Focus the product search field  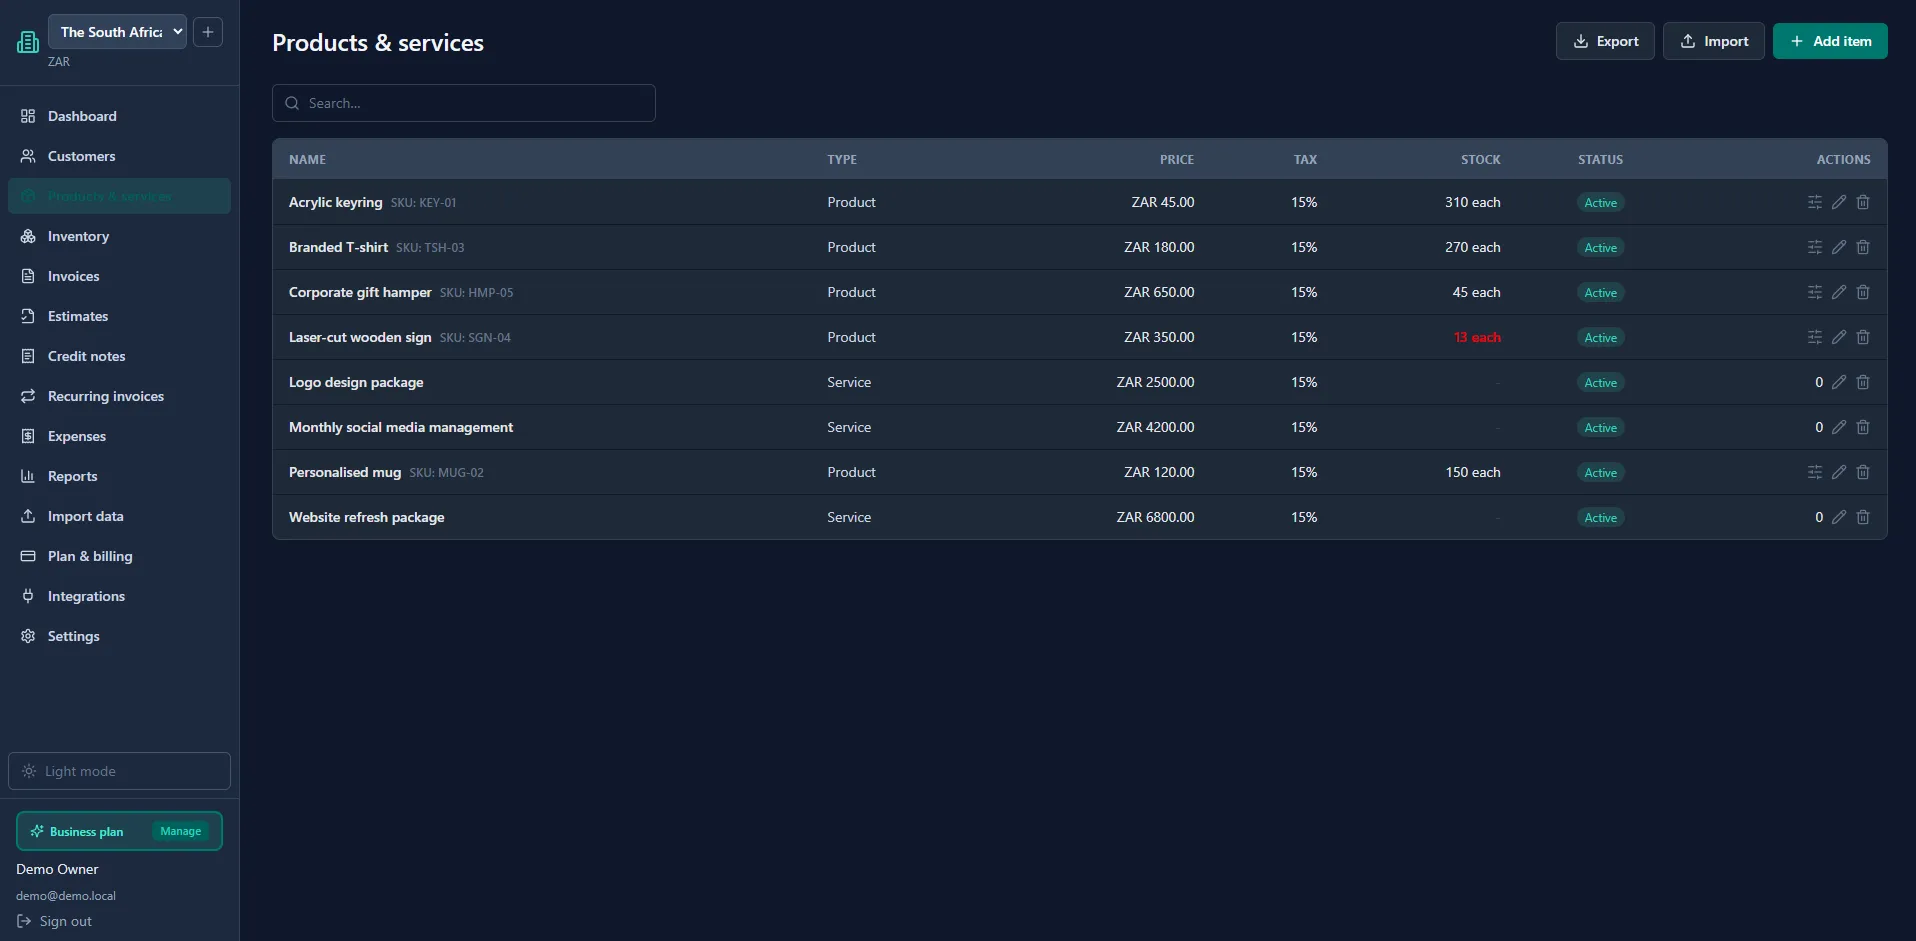464,103
